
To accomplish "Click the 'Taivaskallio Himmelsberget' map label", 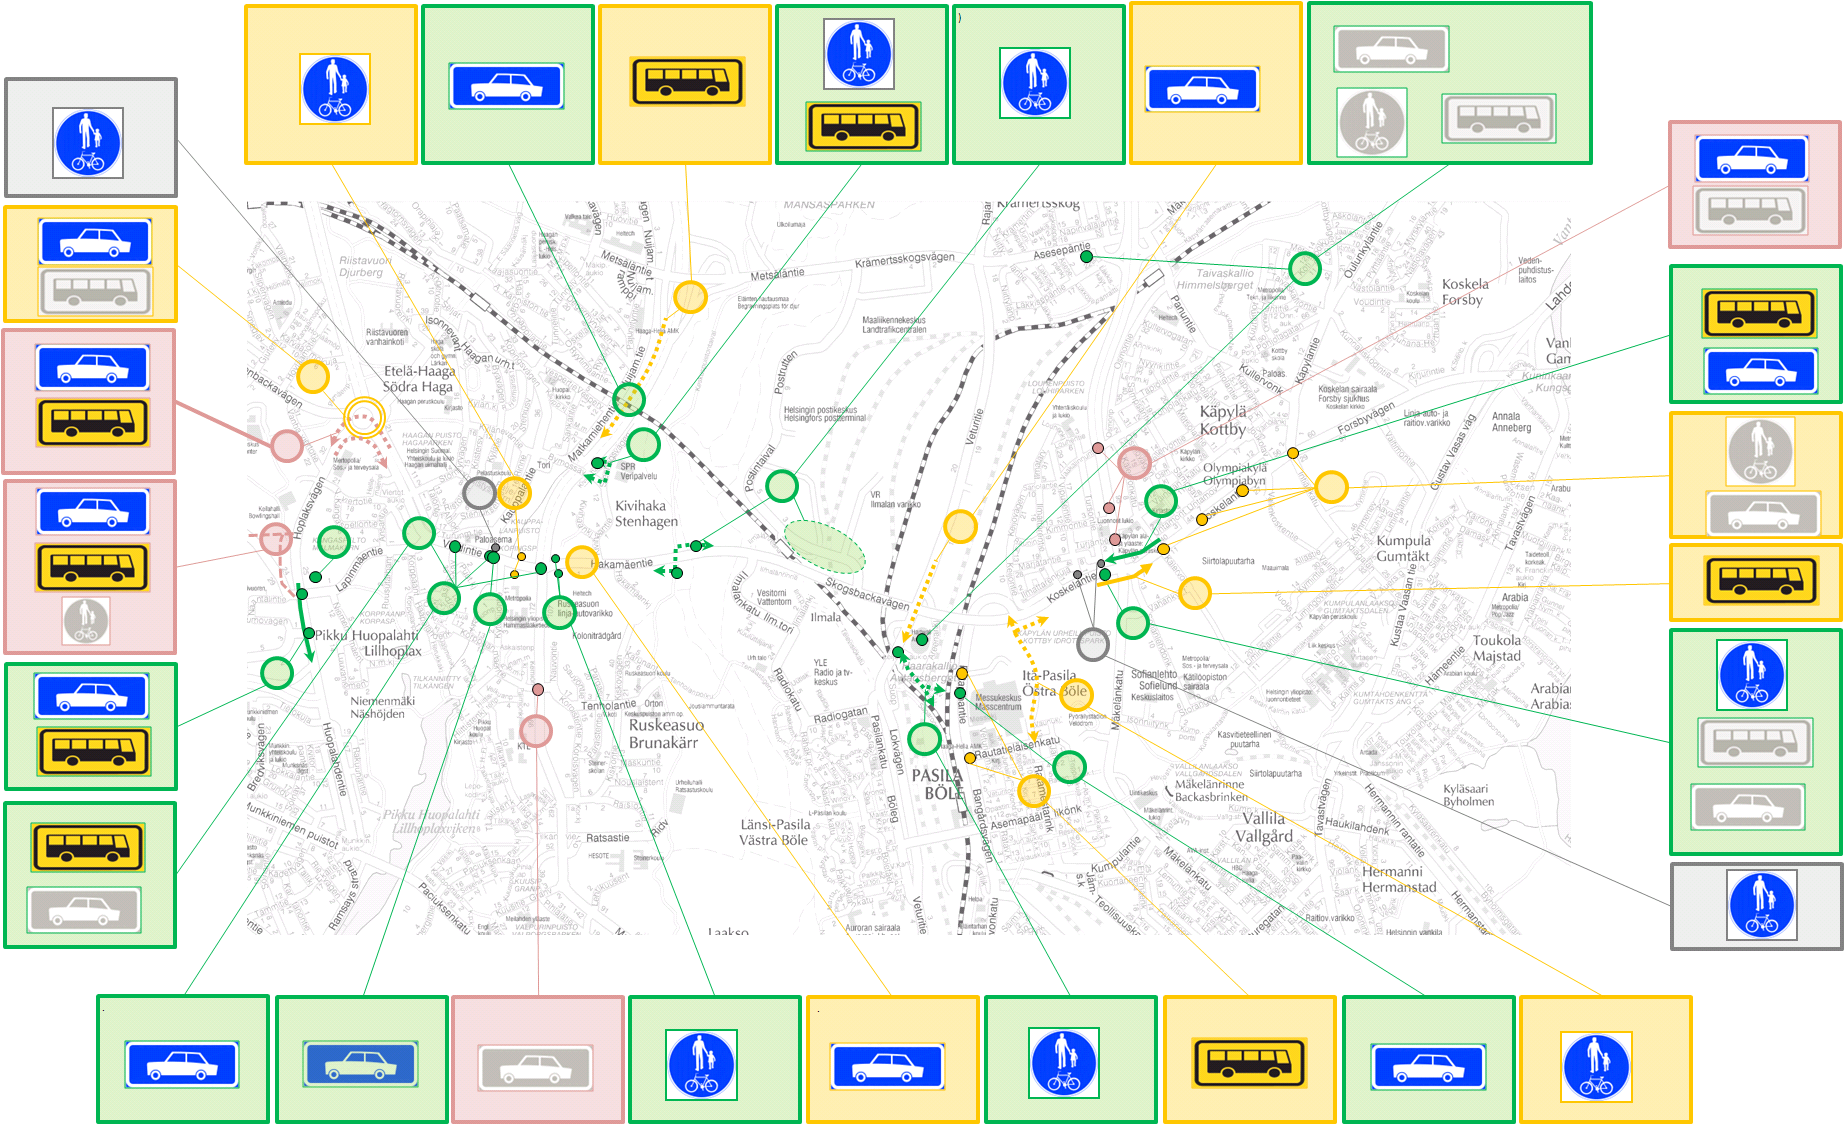I will coord(1217,279).
